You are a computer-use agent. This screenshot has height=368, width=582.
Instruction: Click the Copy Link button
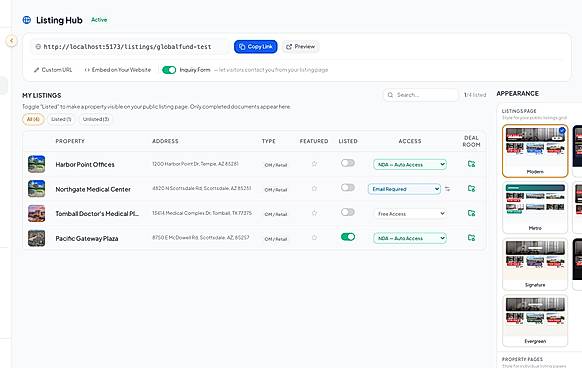click(255, 47)
